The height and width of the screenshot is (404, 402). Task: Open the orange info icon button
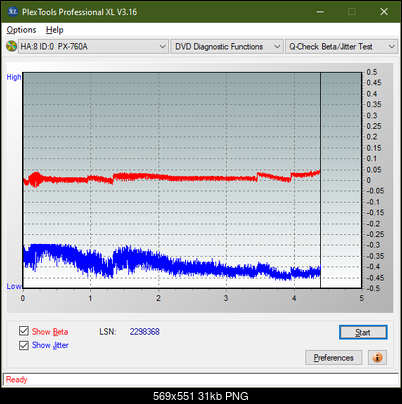coord(377,358)
